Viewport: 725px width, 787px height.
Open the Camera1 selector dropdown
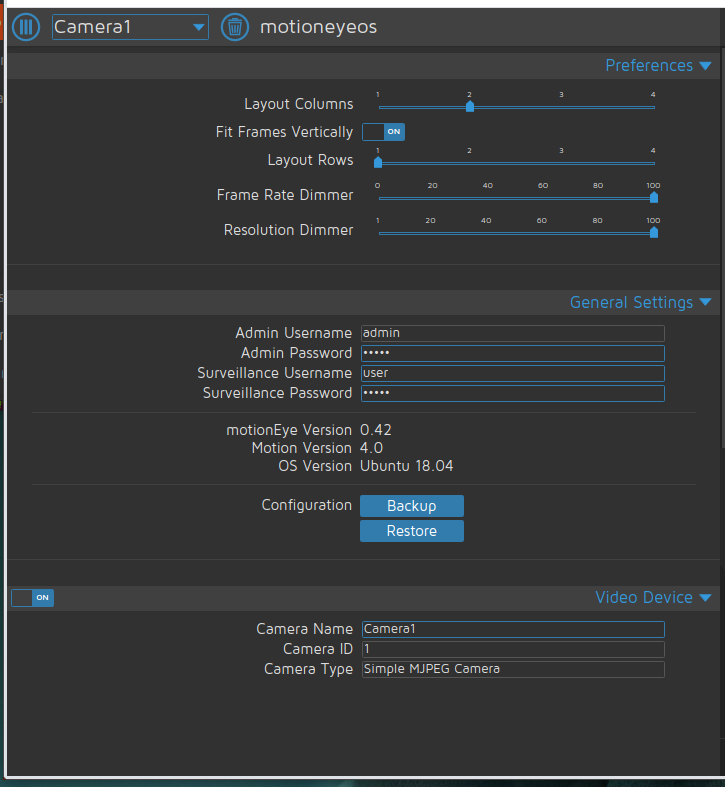tap(130, 27)
